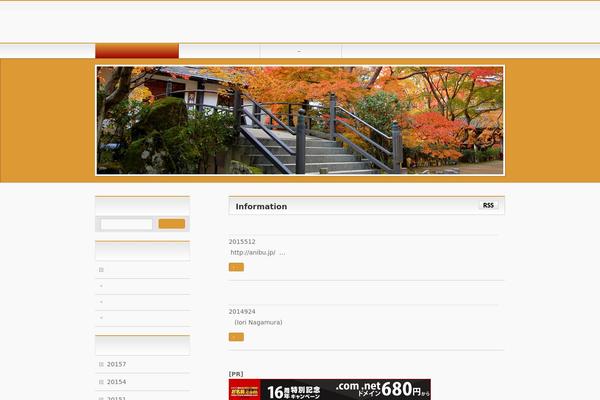Click orange button under 2015512 entry
The image size is (600, 400).
coord(236,267)
